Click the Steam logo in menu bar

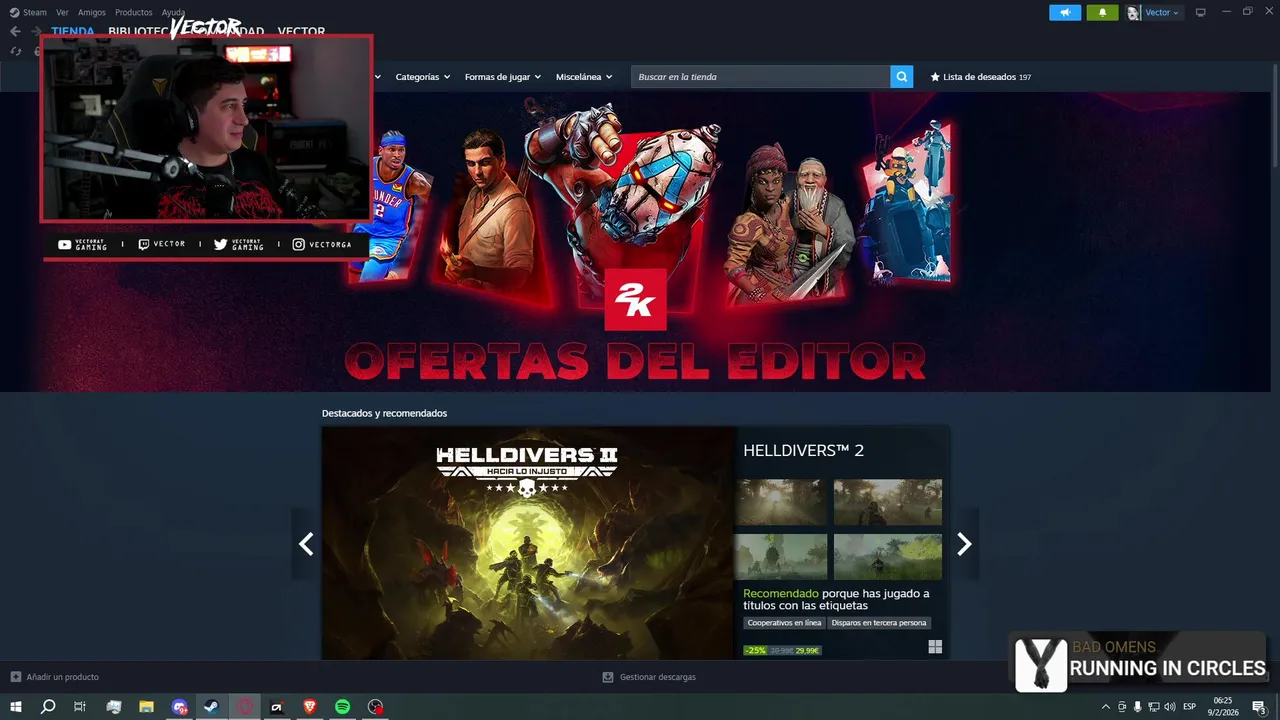click(14, 12)
